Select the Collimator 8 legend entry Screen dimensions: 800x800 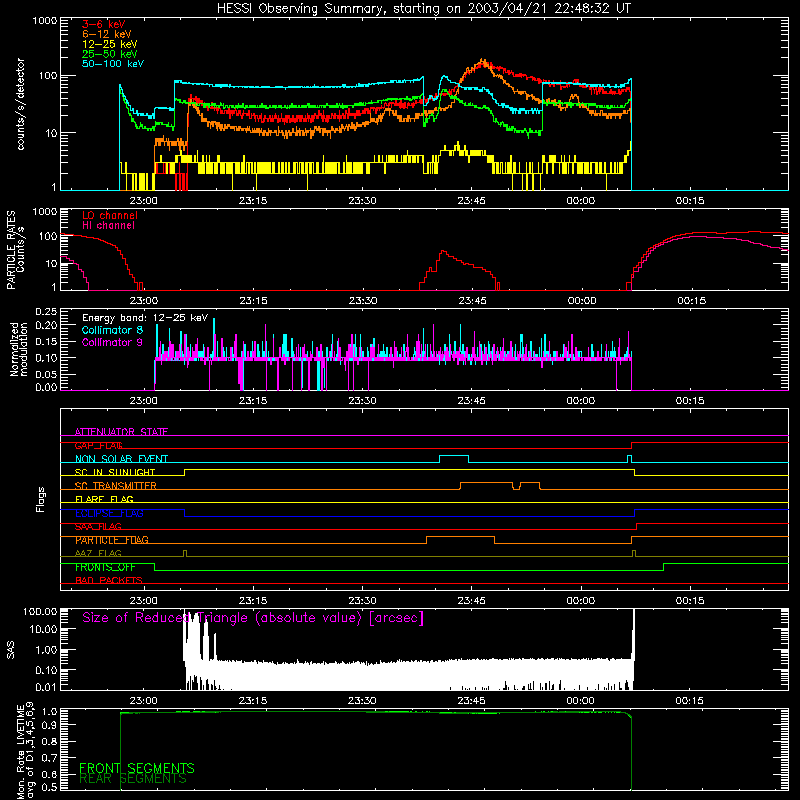click(112, 330)
